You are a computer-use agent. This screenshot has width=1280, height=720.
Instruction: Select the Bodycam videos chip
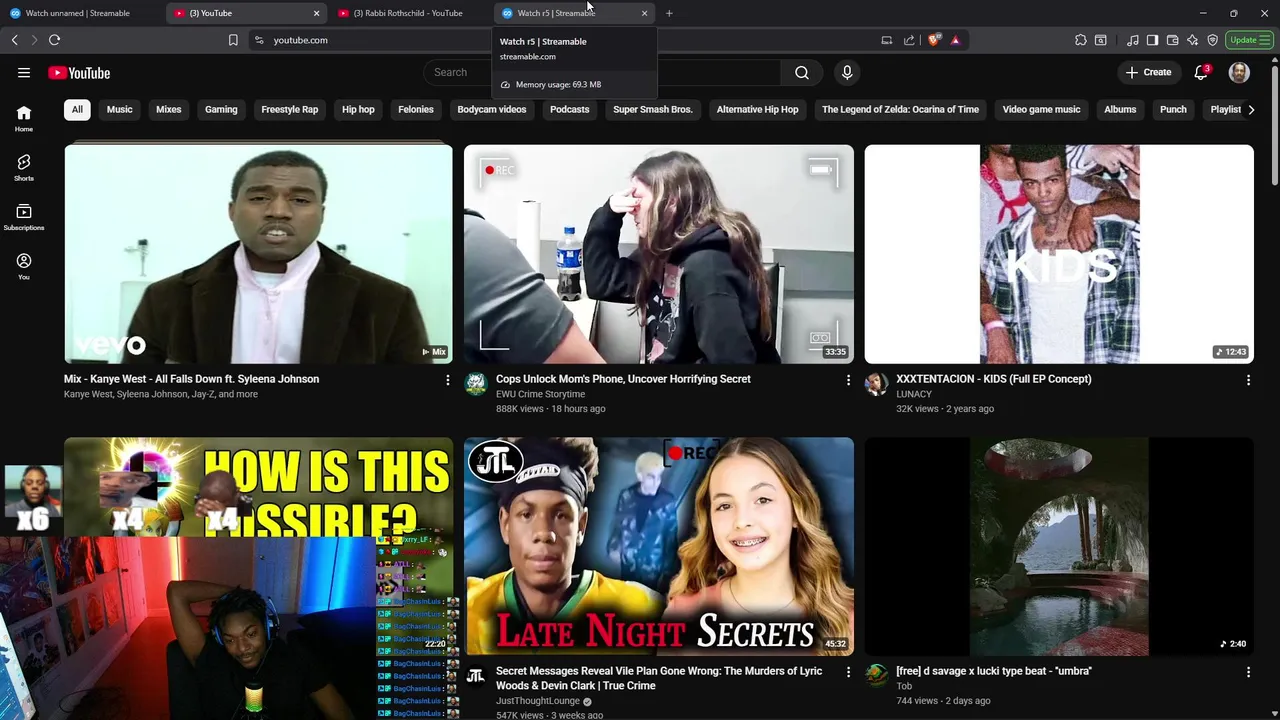[491, 109]
